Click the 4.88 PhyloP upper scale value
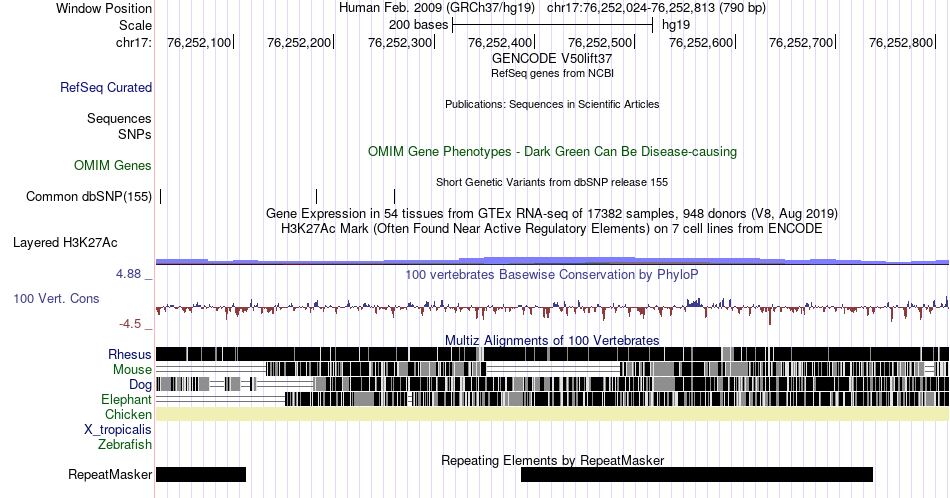The image size is (950, 498). click(128, 274)
